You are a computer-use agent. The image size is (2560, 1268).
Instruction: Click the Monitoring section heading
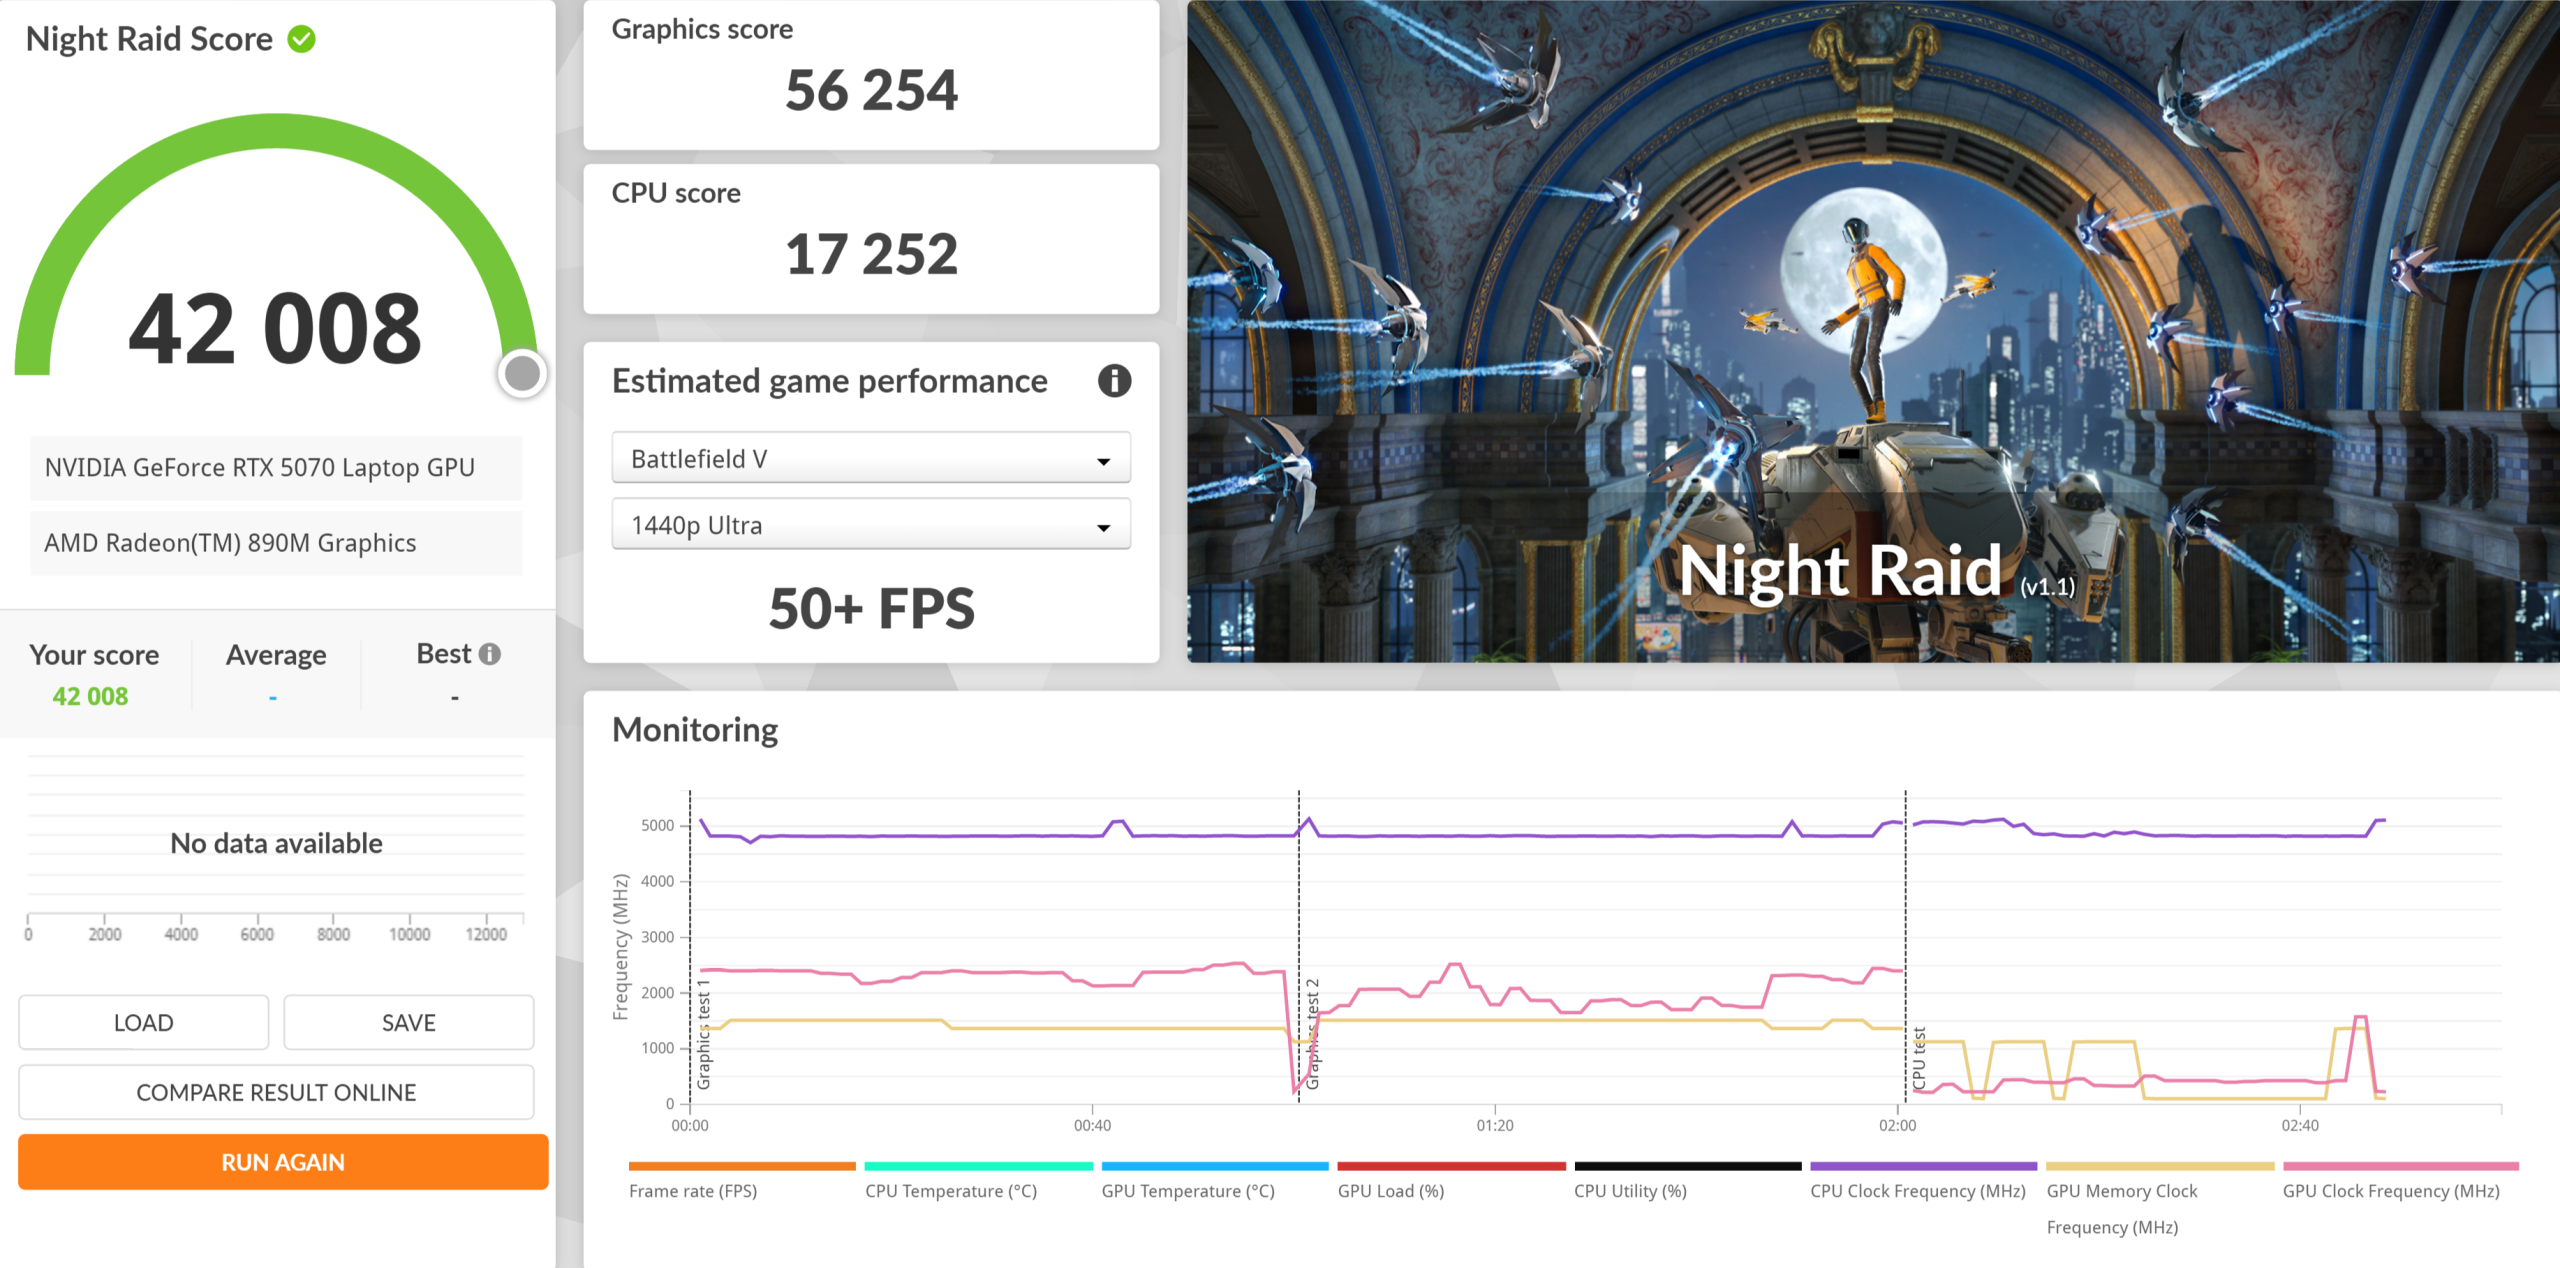[695, 729]
